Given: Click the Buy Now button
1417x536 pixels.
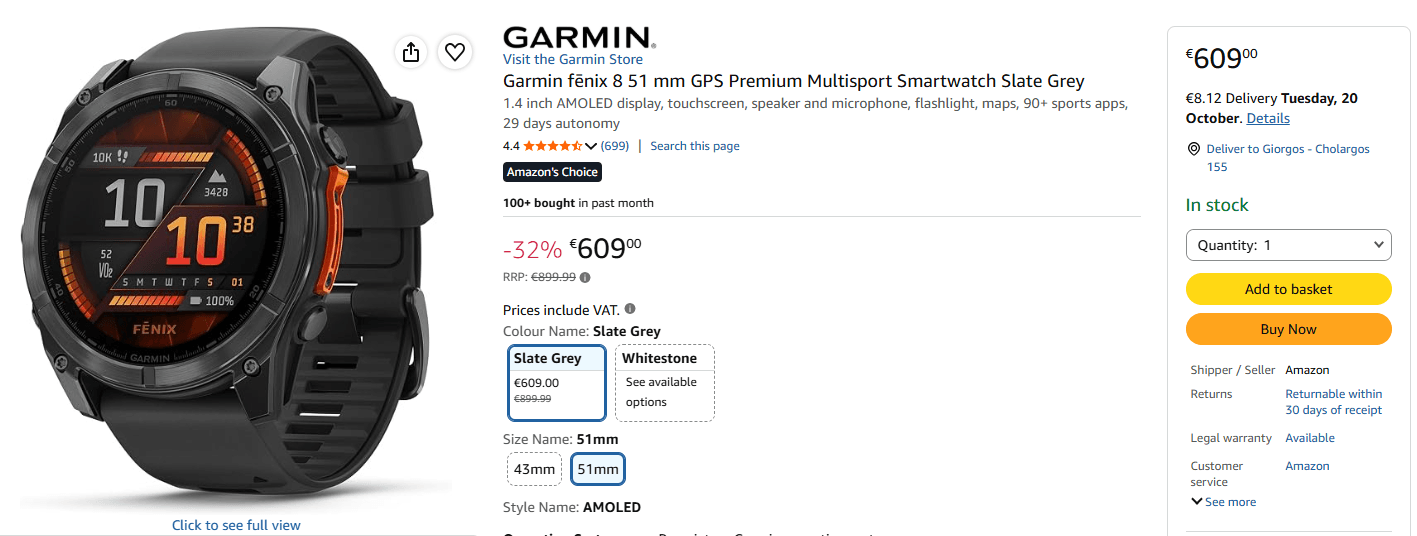Looking at the screenshot, I should (x=1288, y=329).
